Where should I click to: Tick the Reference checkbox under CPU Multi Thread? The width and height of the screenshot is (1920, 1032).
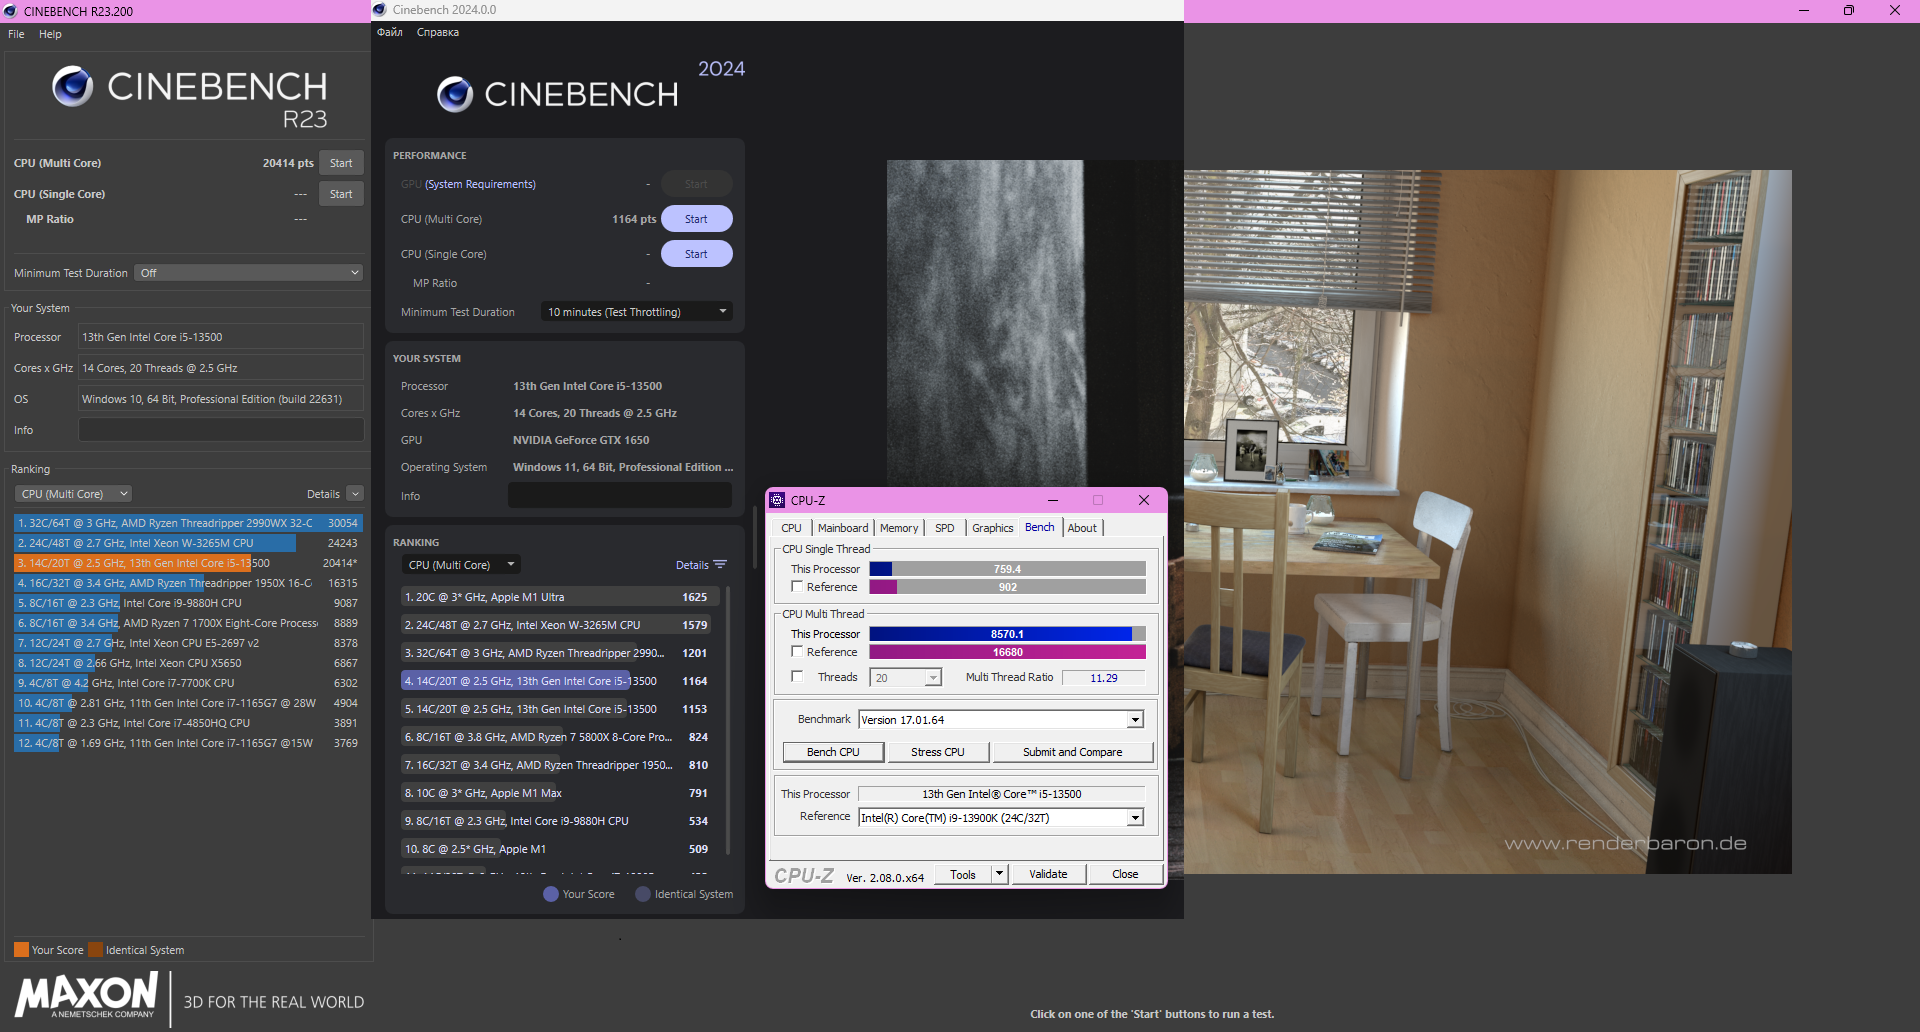coord(797,652)
